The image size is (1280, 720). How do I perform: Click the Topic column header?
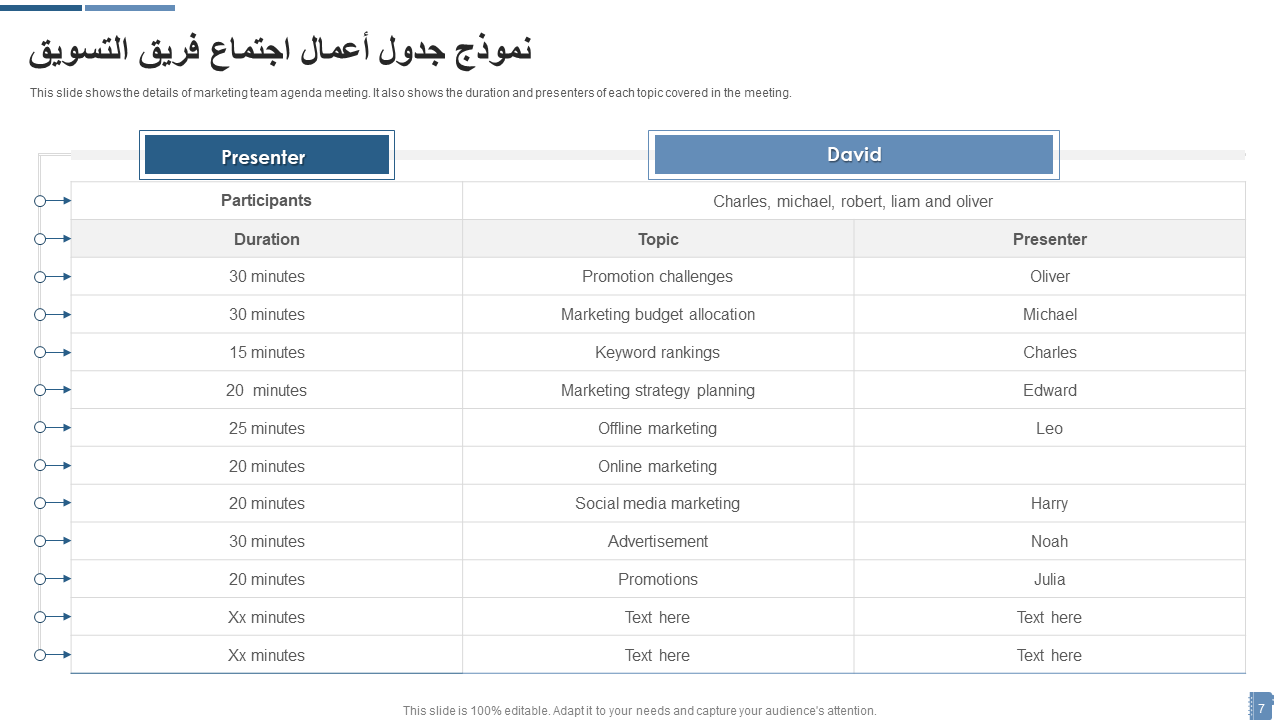click(658, 239)
